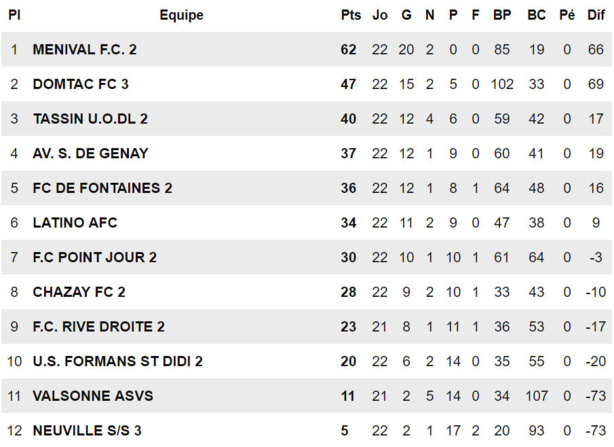This screenshot has width=614, height=447.
Task: Select F.C. RIVE DROITE 2 team
Action: pos(99,327)
